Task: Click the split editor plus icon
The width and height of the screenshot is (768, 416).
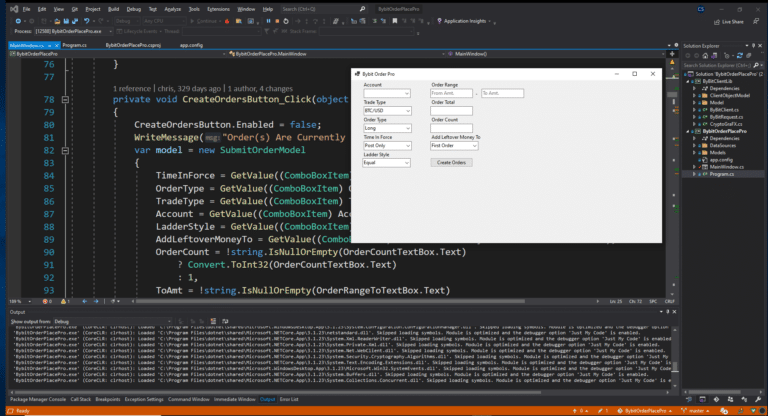Action: pos(672,54)
